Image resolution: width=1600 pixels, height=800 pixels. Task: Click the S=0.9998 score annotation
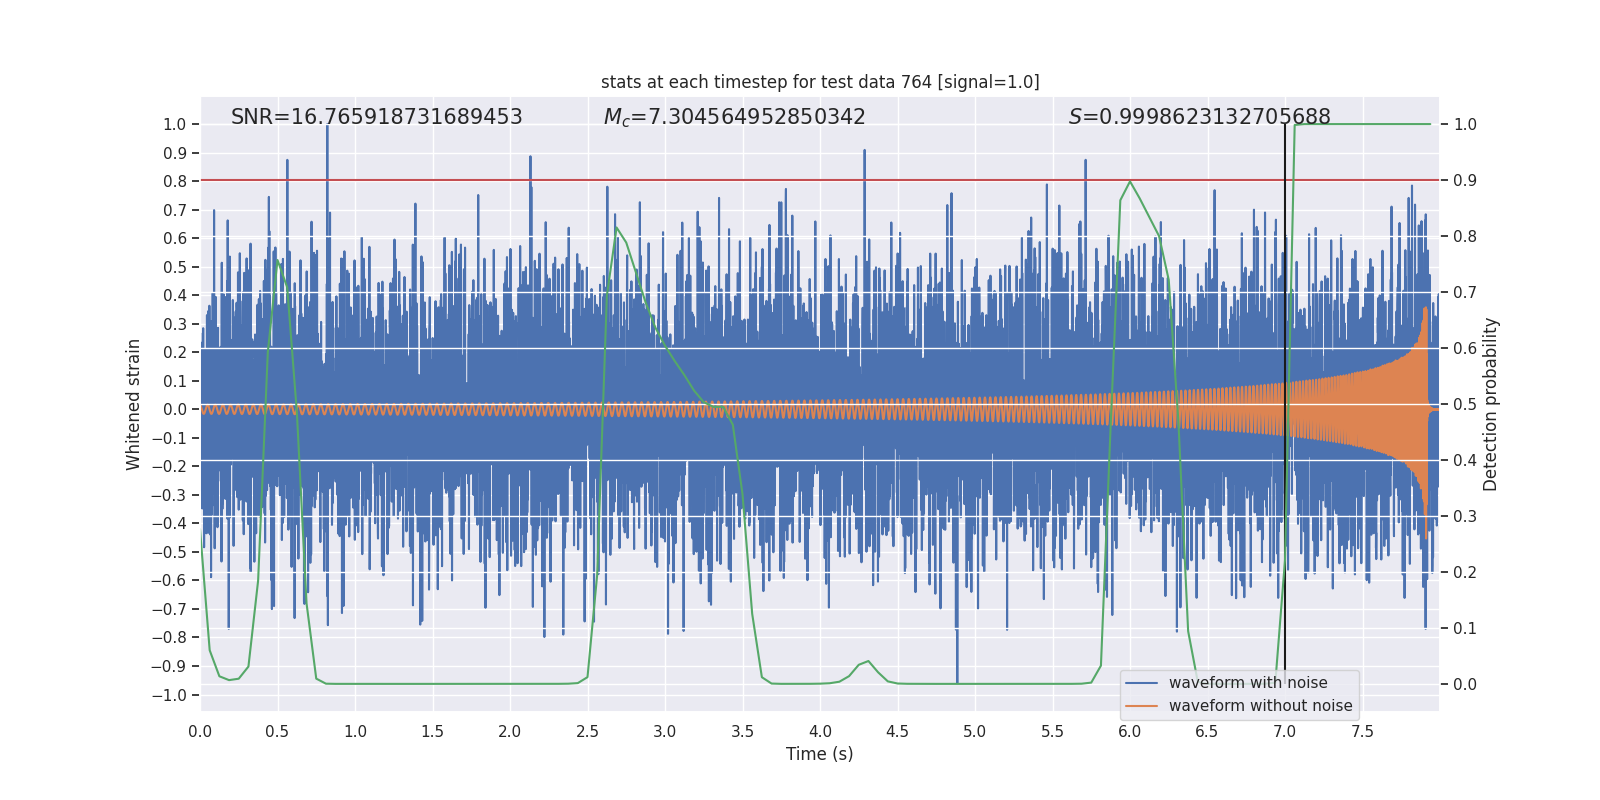tap(1199, 117)
